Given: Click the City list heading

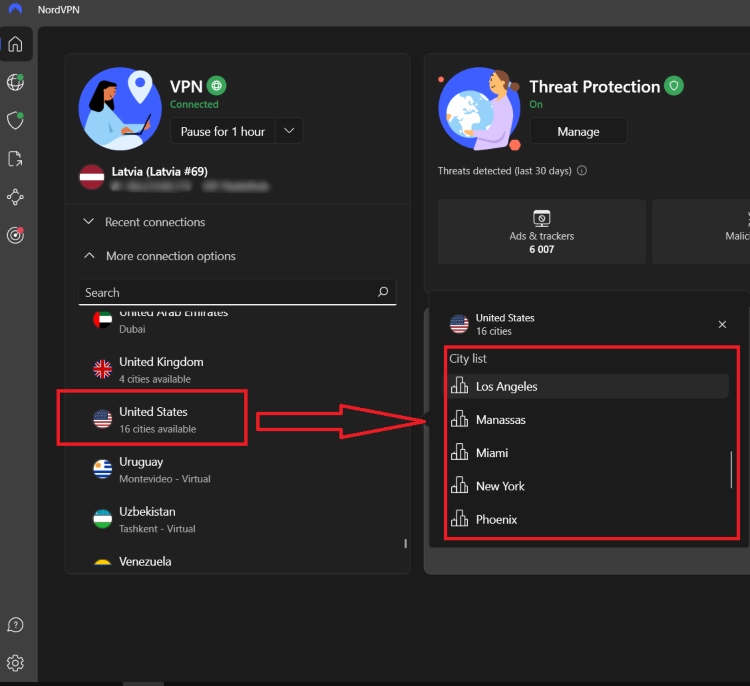Looking at the screenshot, I should coord(467,358).
